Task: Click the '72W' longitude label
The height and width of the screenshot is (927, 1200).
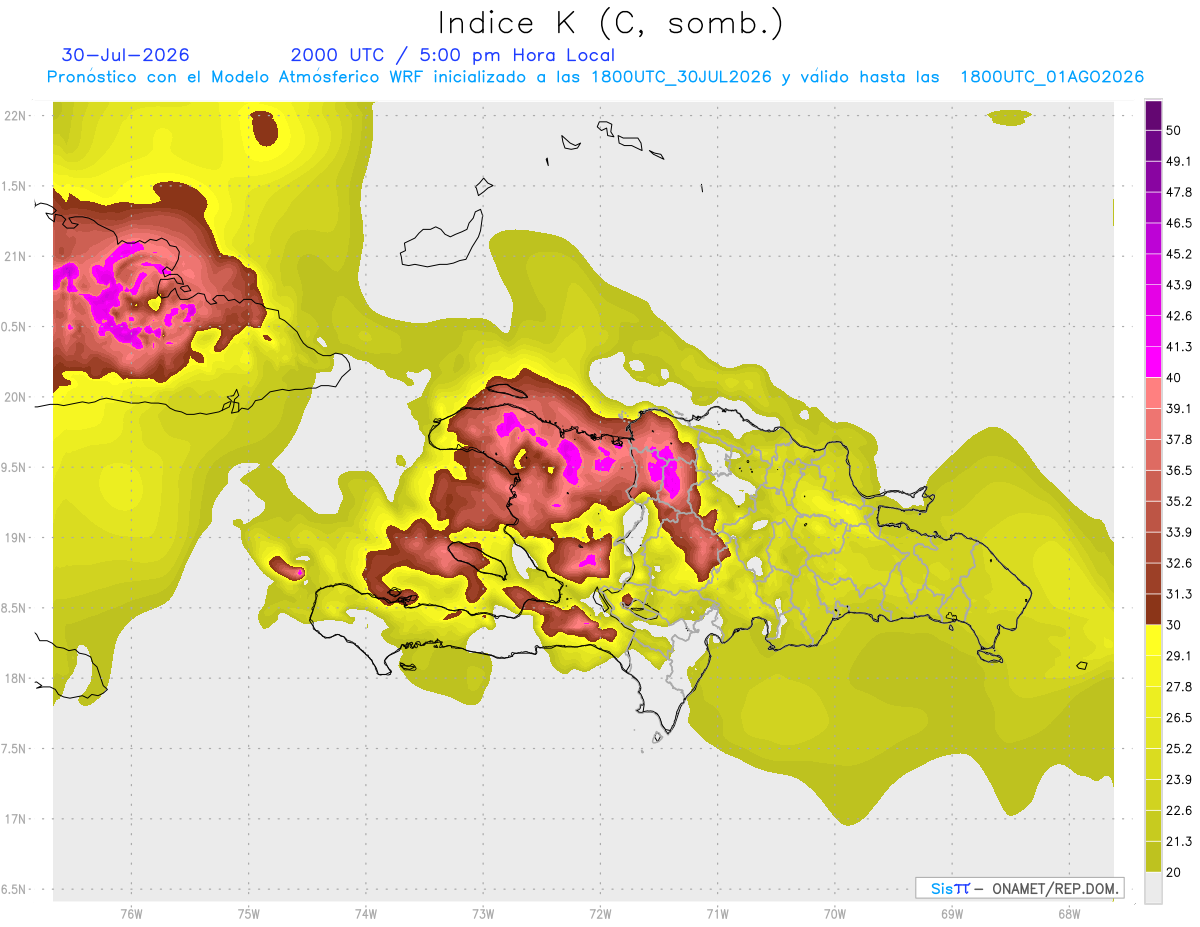Action: click(x=600, y=914)
